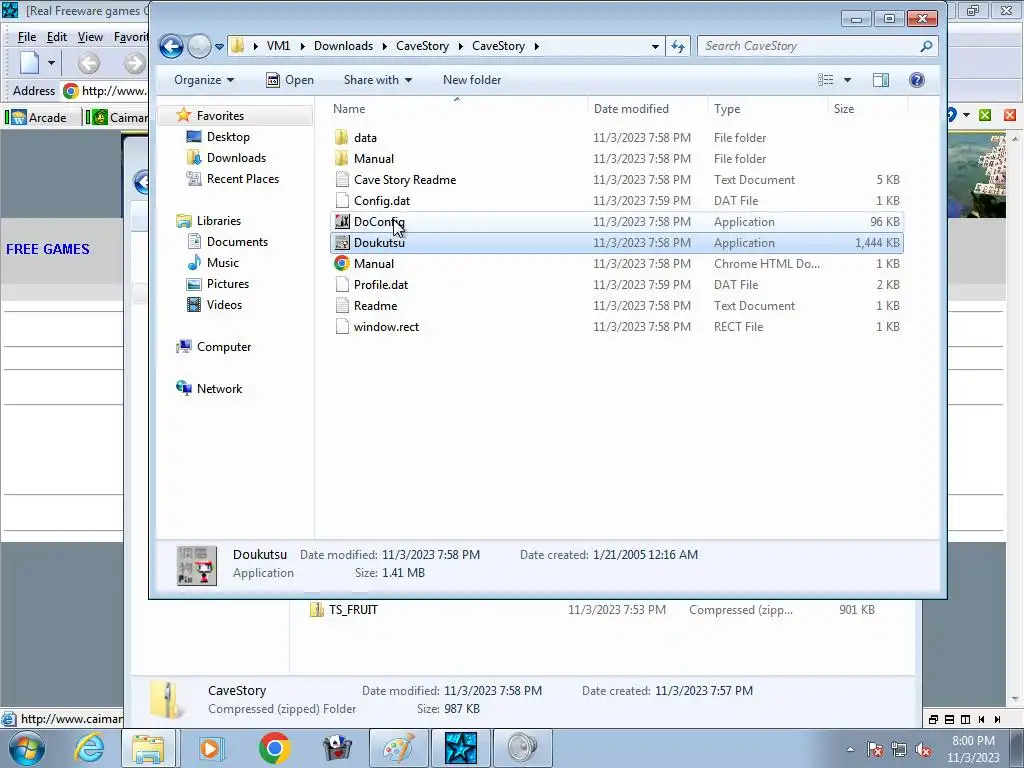Select Favorites in the navigation pane
This screenshot has width=1024, height=768.
pyautogui.click(x=220, y=116)
